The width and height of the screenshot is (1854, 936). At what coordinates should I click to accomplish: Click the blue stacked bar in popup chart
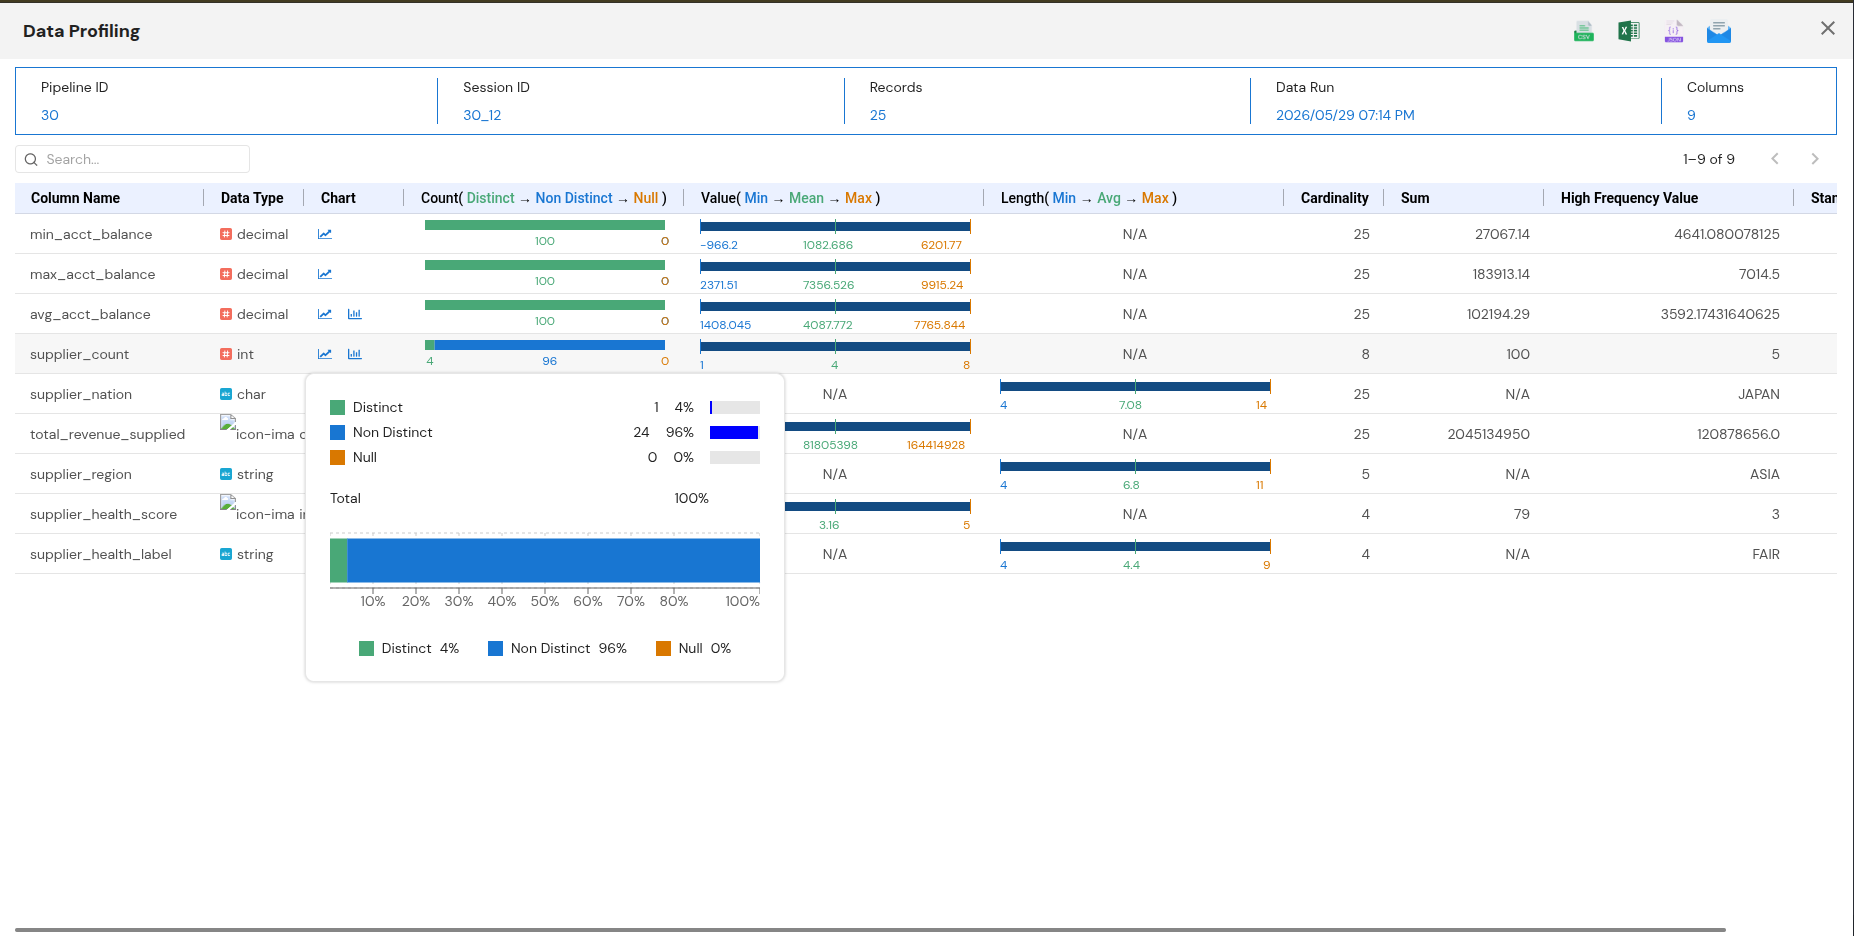(x=553, y=560)
